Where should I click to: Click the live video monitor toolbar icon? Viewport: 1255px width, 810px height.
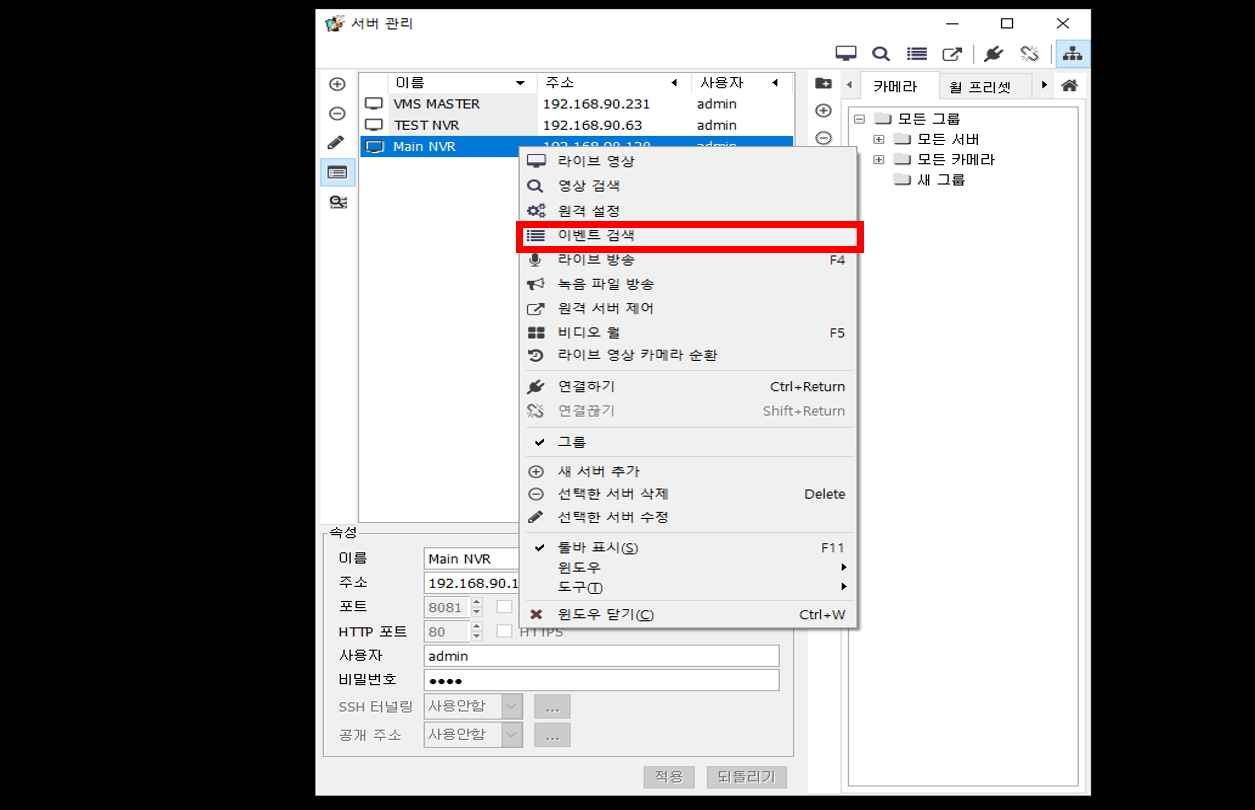coord(846,54)
